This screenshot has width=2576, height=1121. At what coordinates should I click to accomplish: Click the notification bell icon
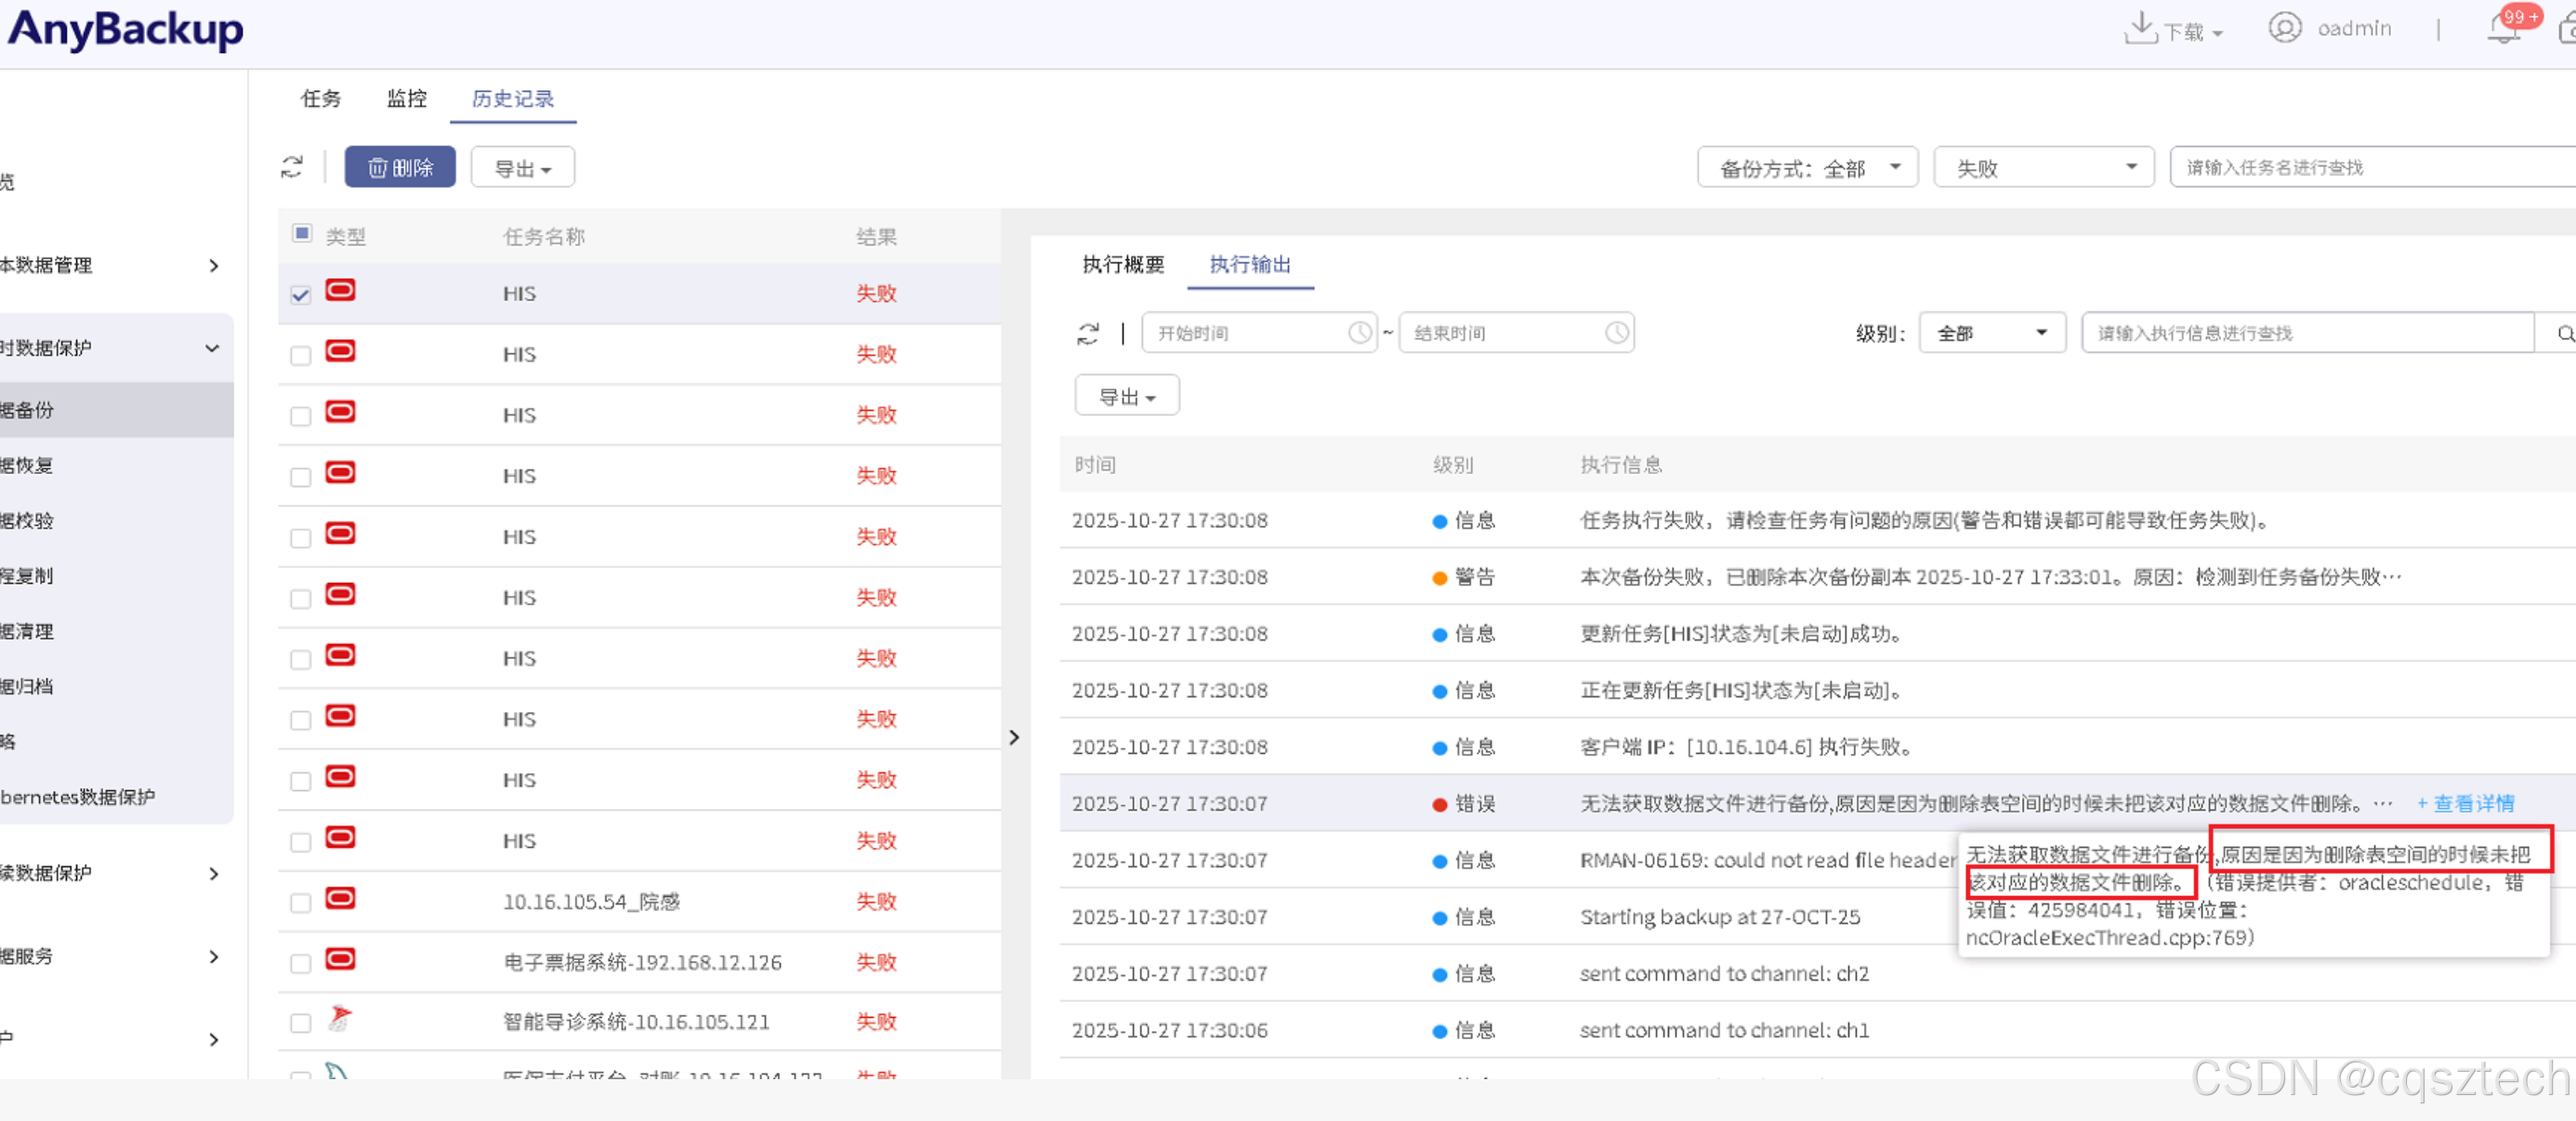tap(2503, 29)
